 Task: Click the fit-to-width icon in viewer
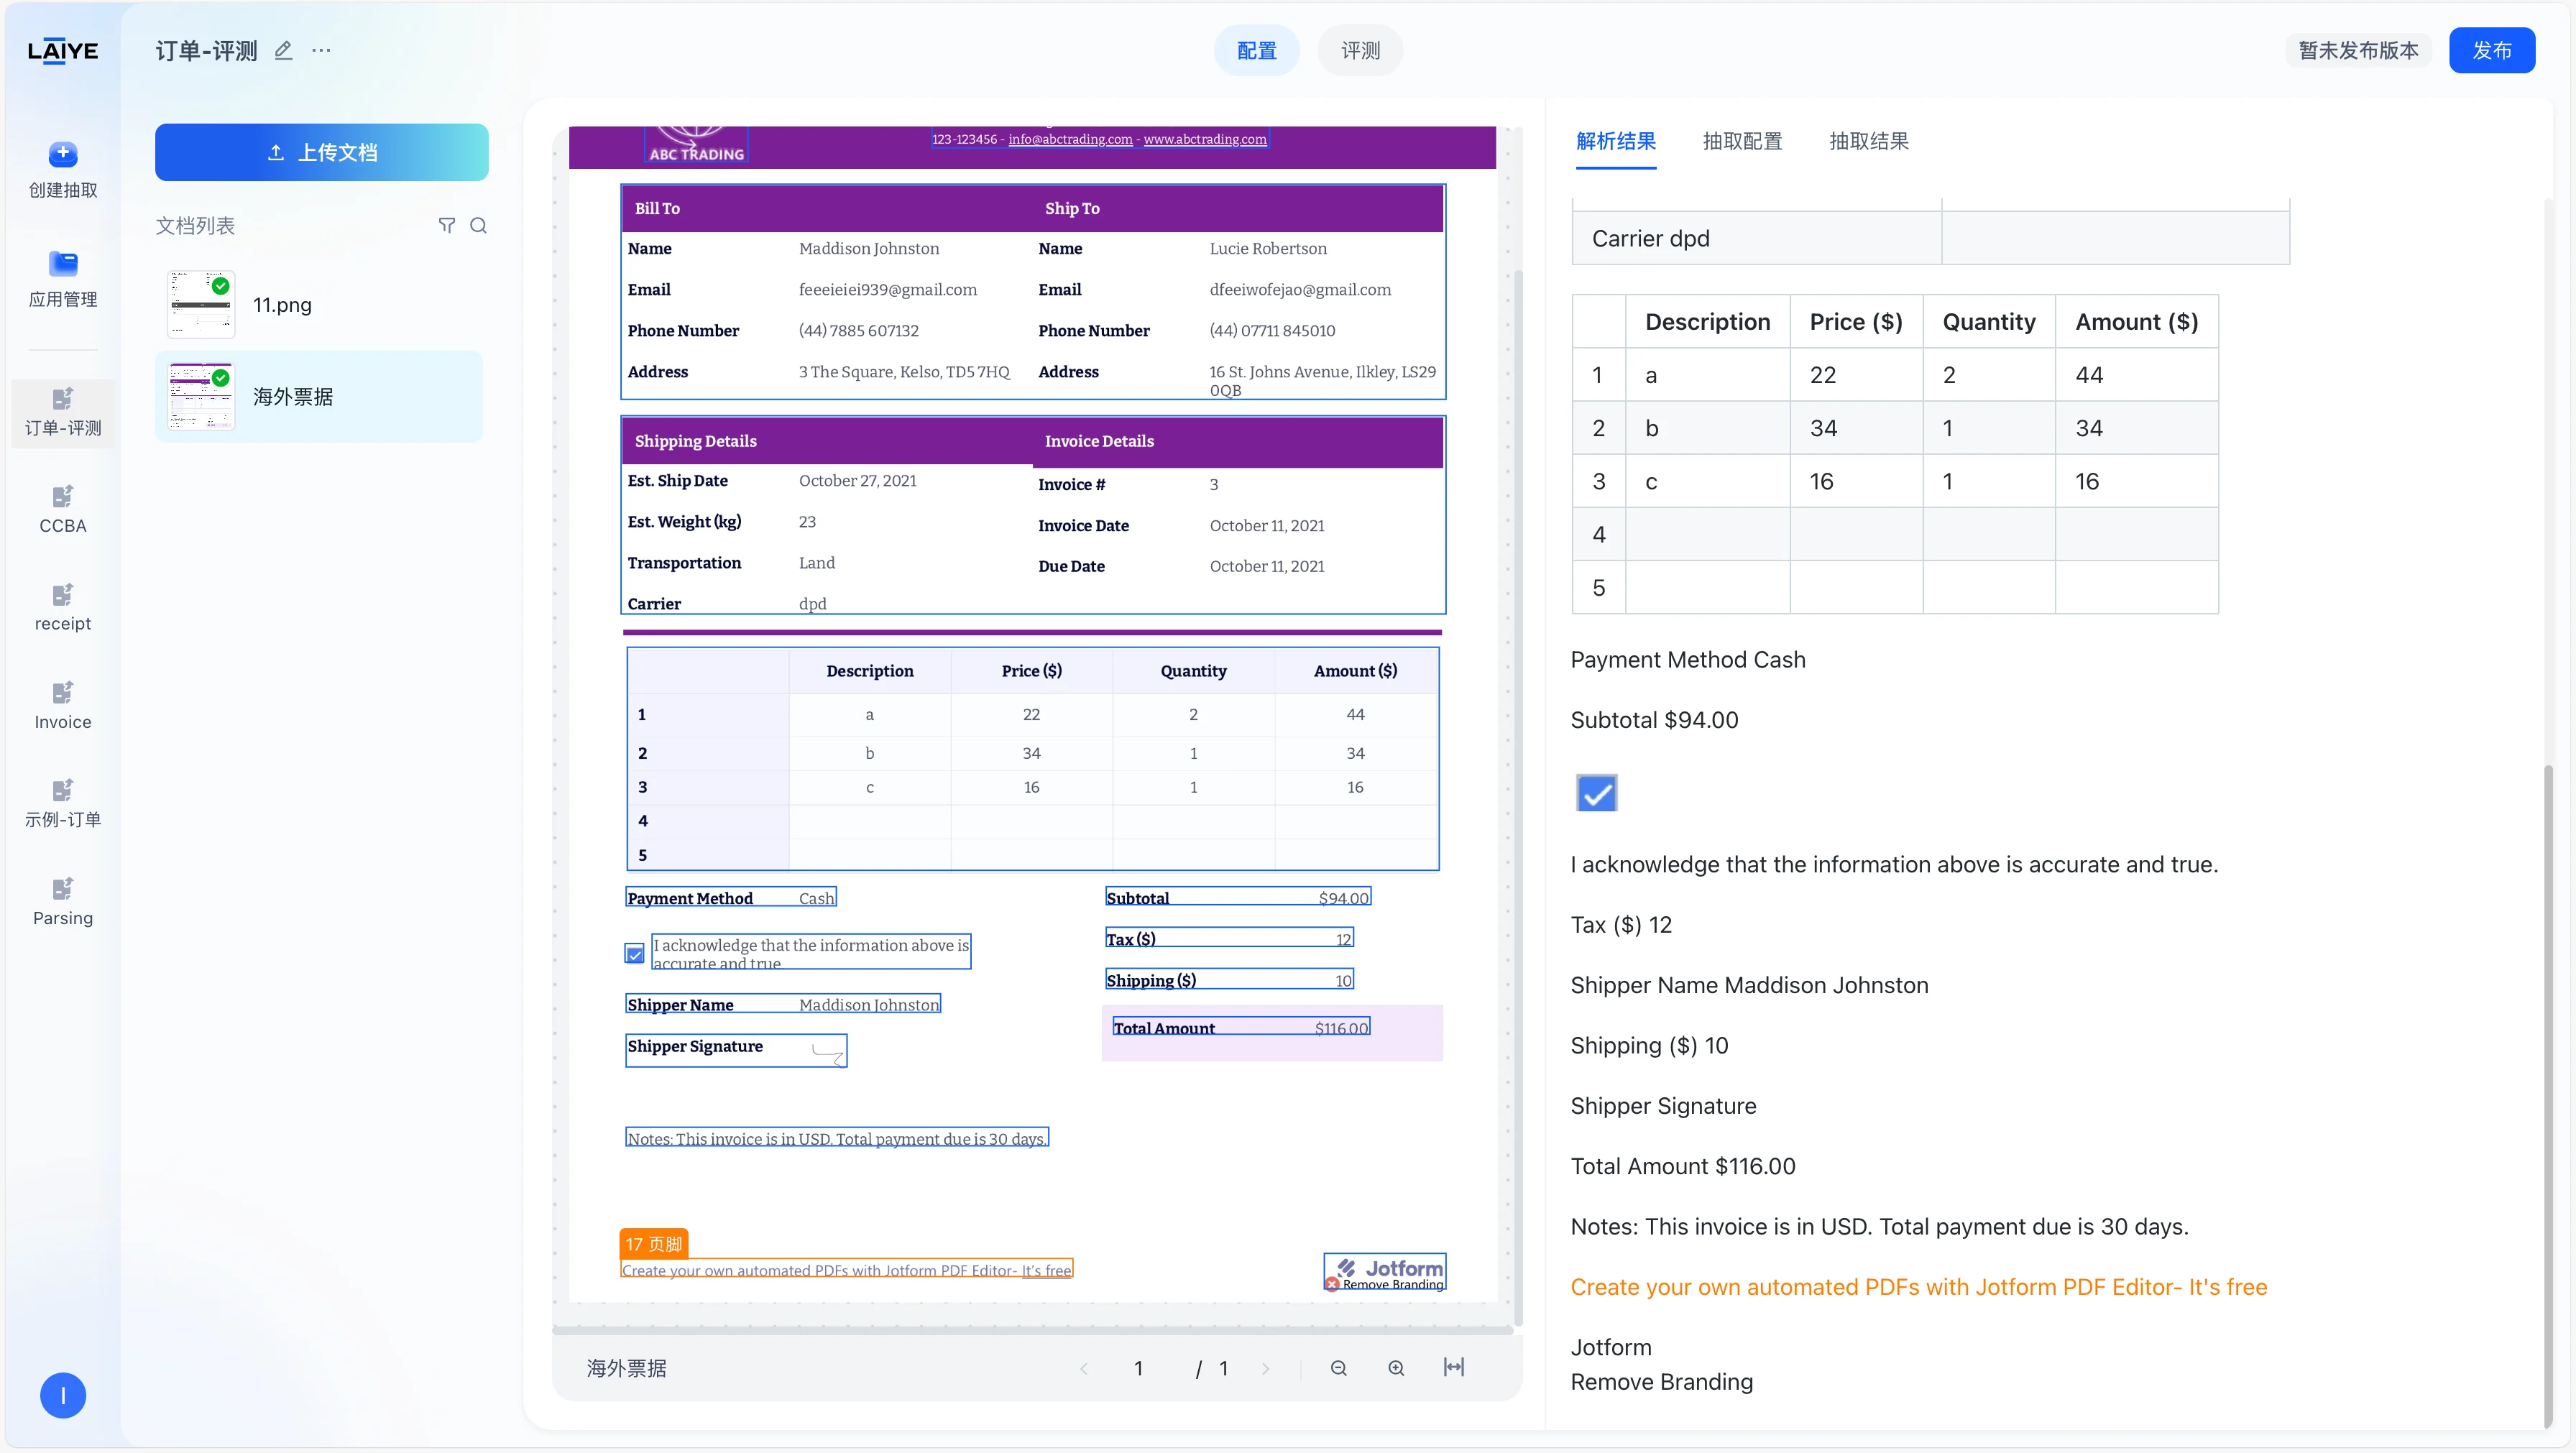1454,1367
